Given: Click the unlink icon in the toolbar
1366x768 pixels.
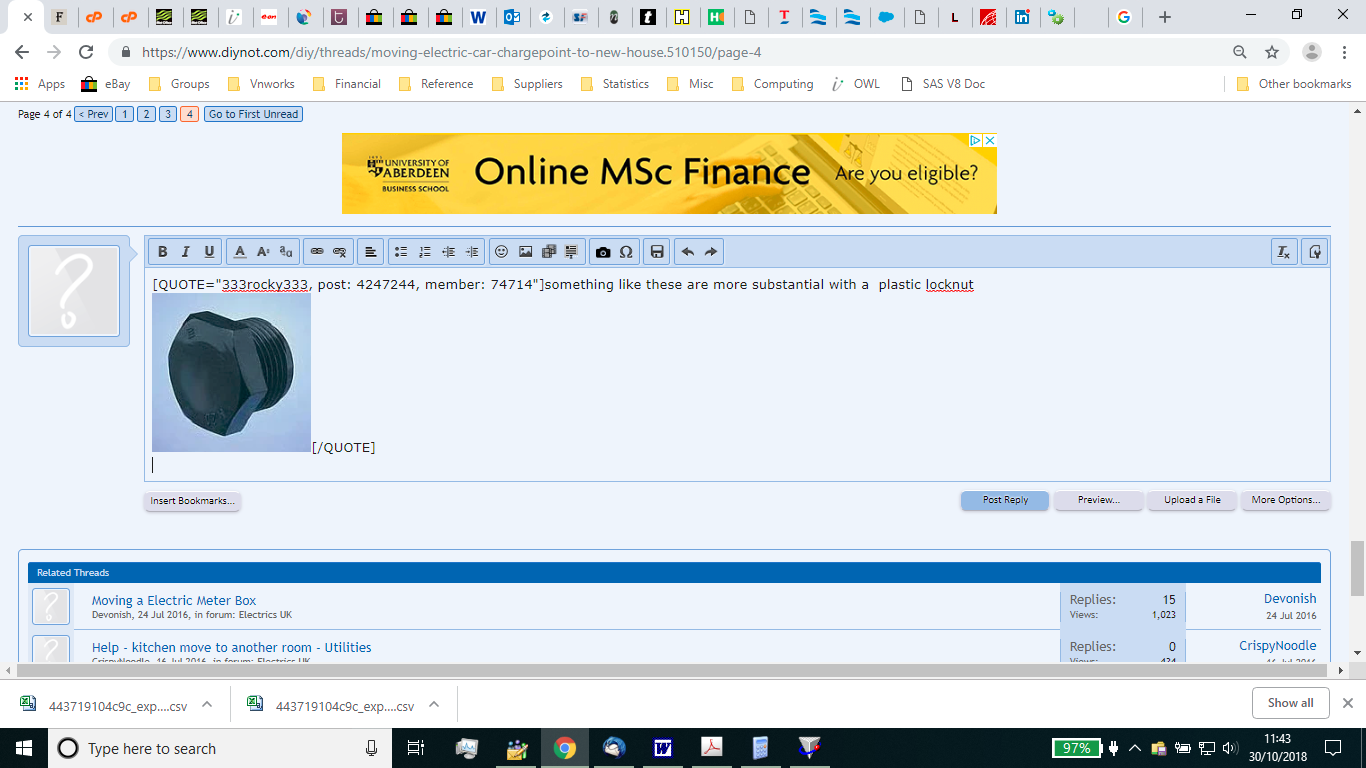Looking at the screenshot, I should pos(340,252).
